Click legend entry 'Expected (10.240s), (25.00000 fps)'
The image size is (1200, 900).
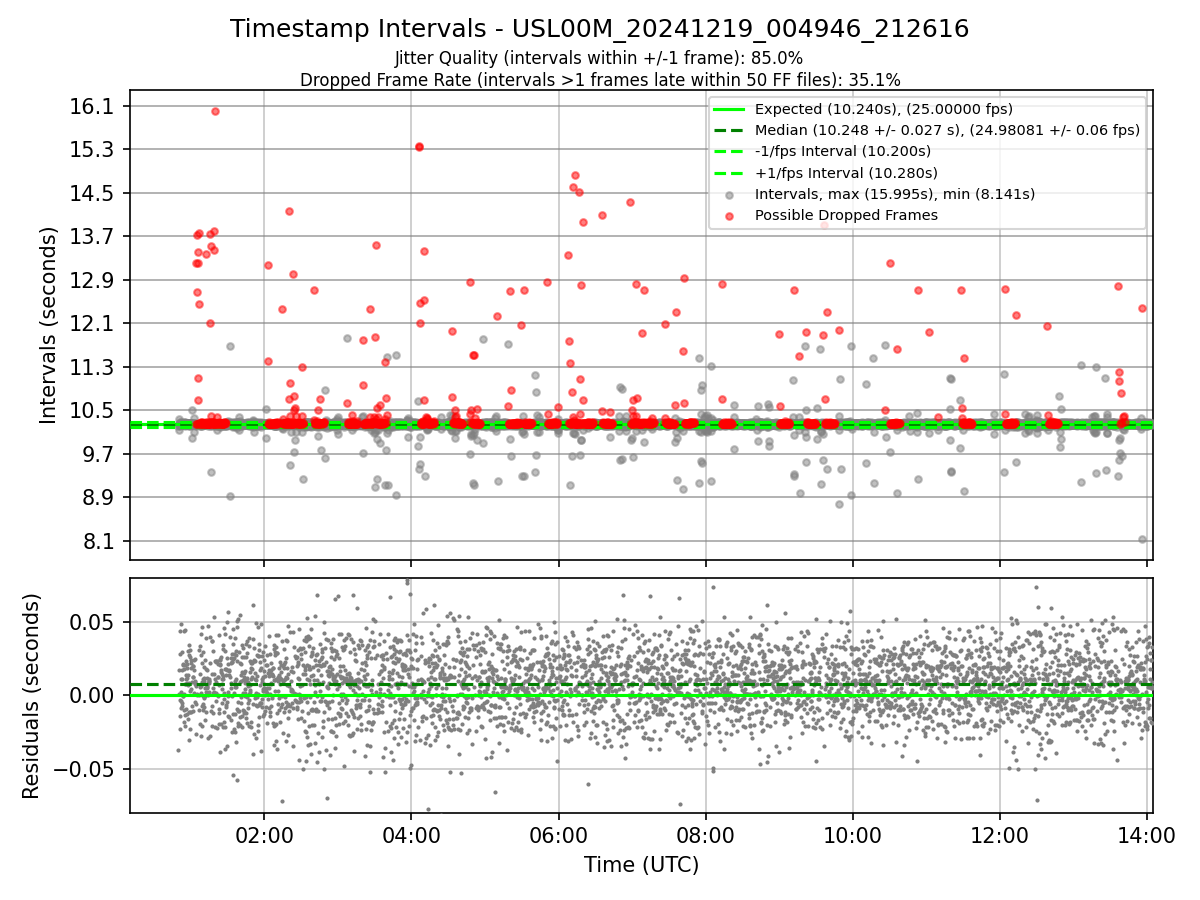tap(884, 109)
